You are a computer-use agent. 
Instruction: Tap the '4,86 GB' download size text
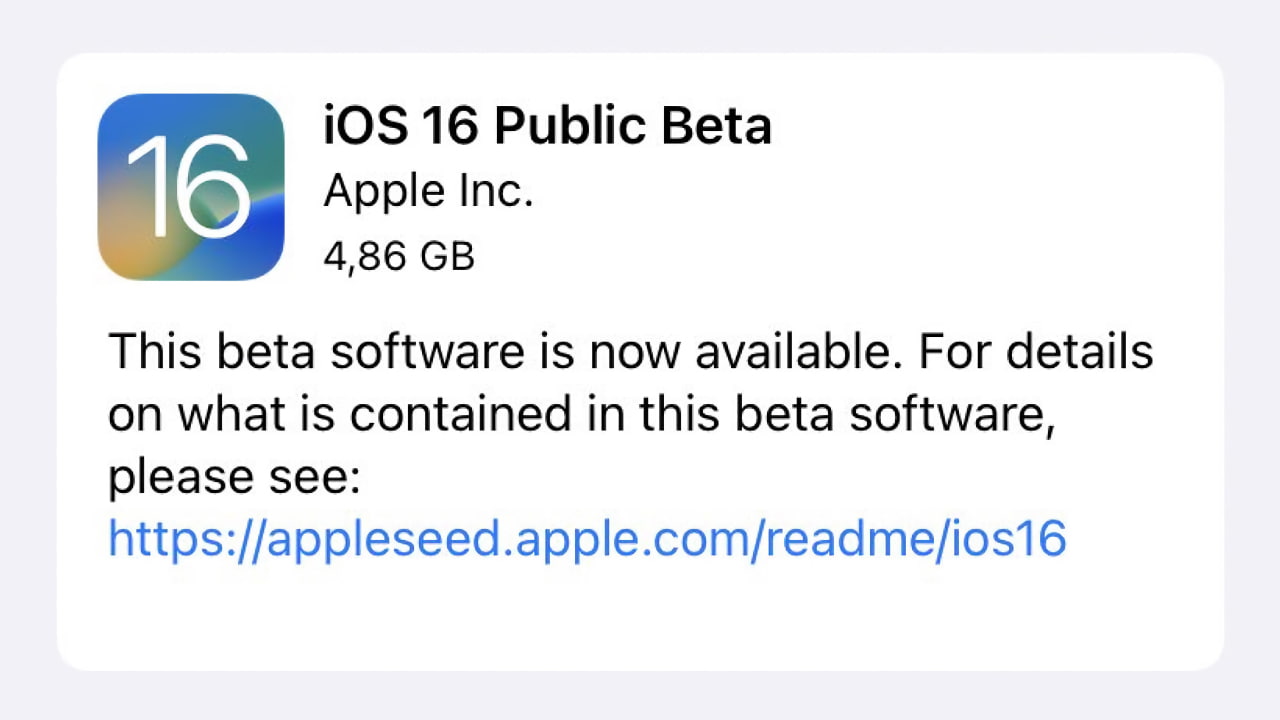point(400,255)
